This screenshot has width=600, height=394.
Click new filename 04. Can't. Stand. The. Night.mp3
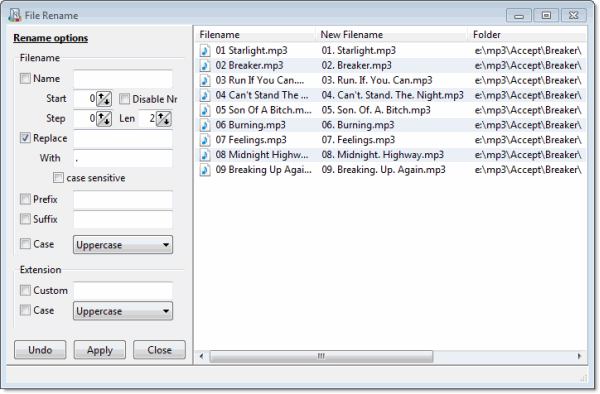click(393, 95)
